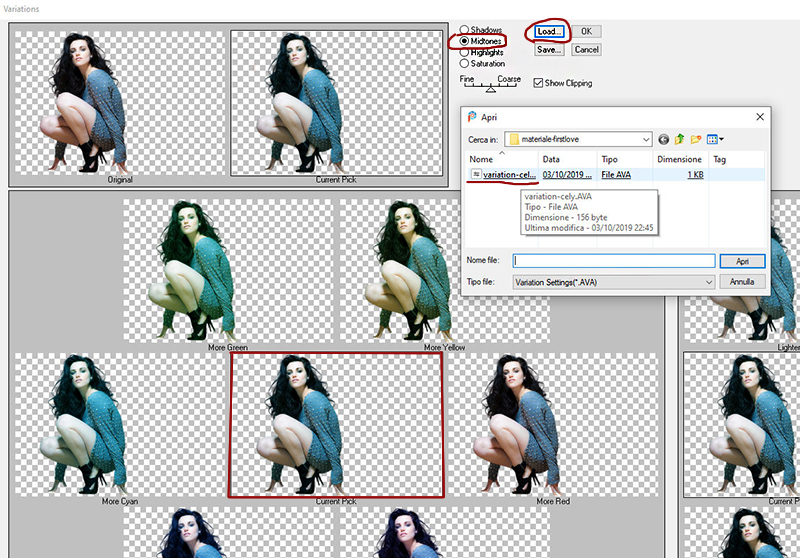Select the Saturation radio button
The width and height of the screenshot is (800, 558).
pos(464,63)
